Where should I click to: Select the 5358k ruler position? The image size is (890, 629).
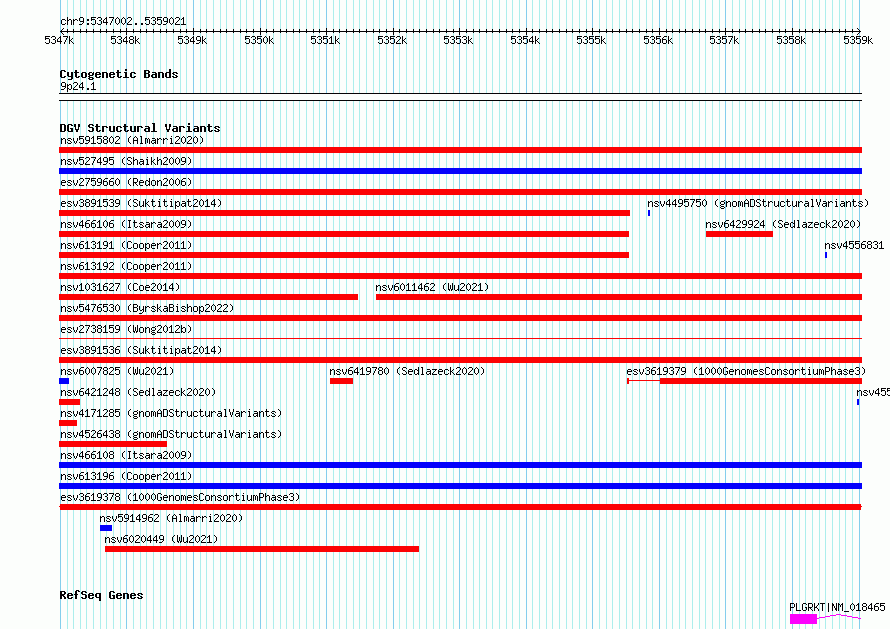[791, 40]
